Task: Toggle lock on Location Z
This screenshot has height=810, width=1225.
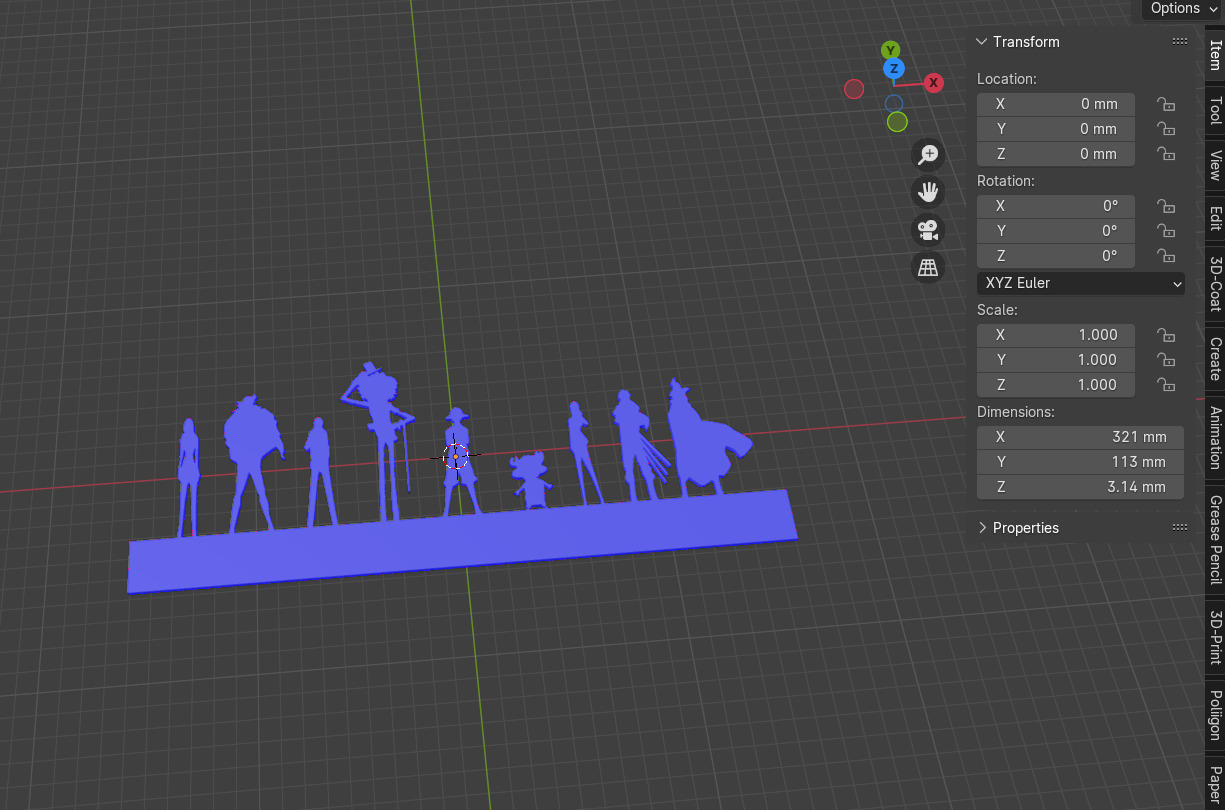Action: [1165, 154]
